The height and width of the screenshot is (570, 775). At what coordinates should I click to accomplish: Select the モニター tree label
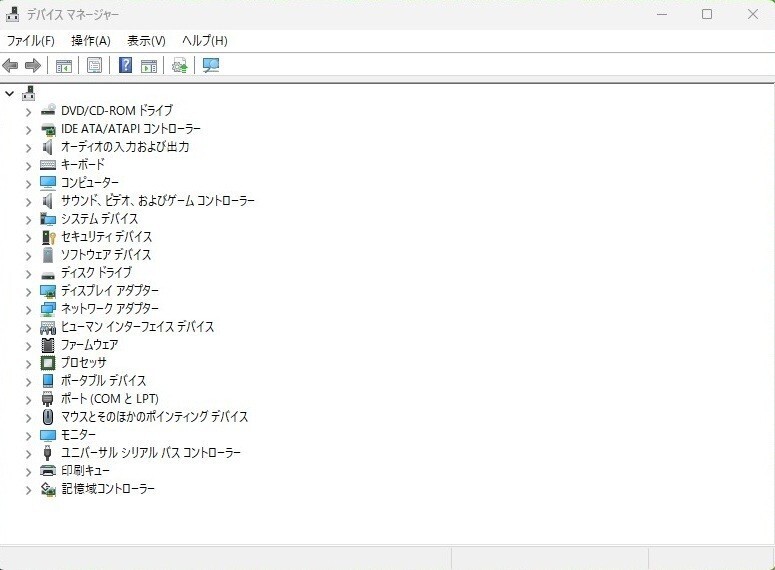(79, 435)
